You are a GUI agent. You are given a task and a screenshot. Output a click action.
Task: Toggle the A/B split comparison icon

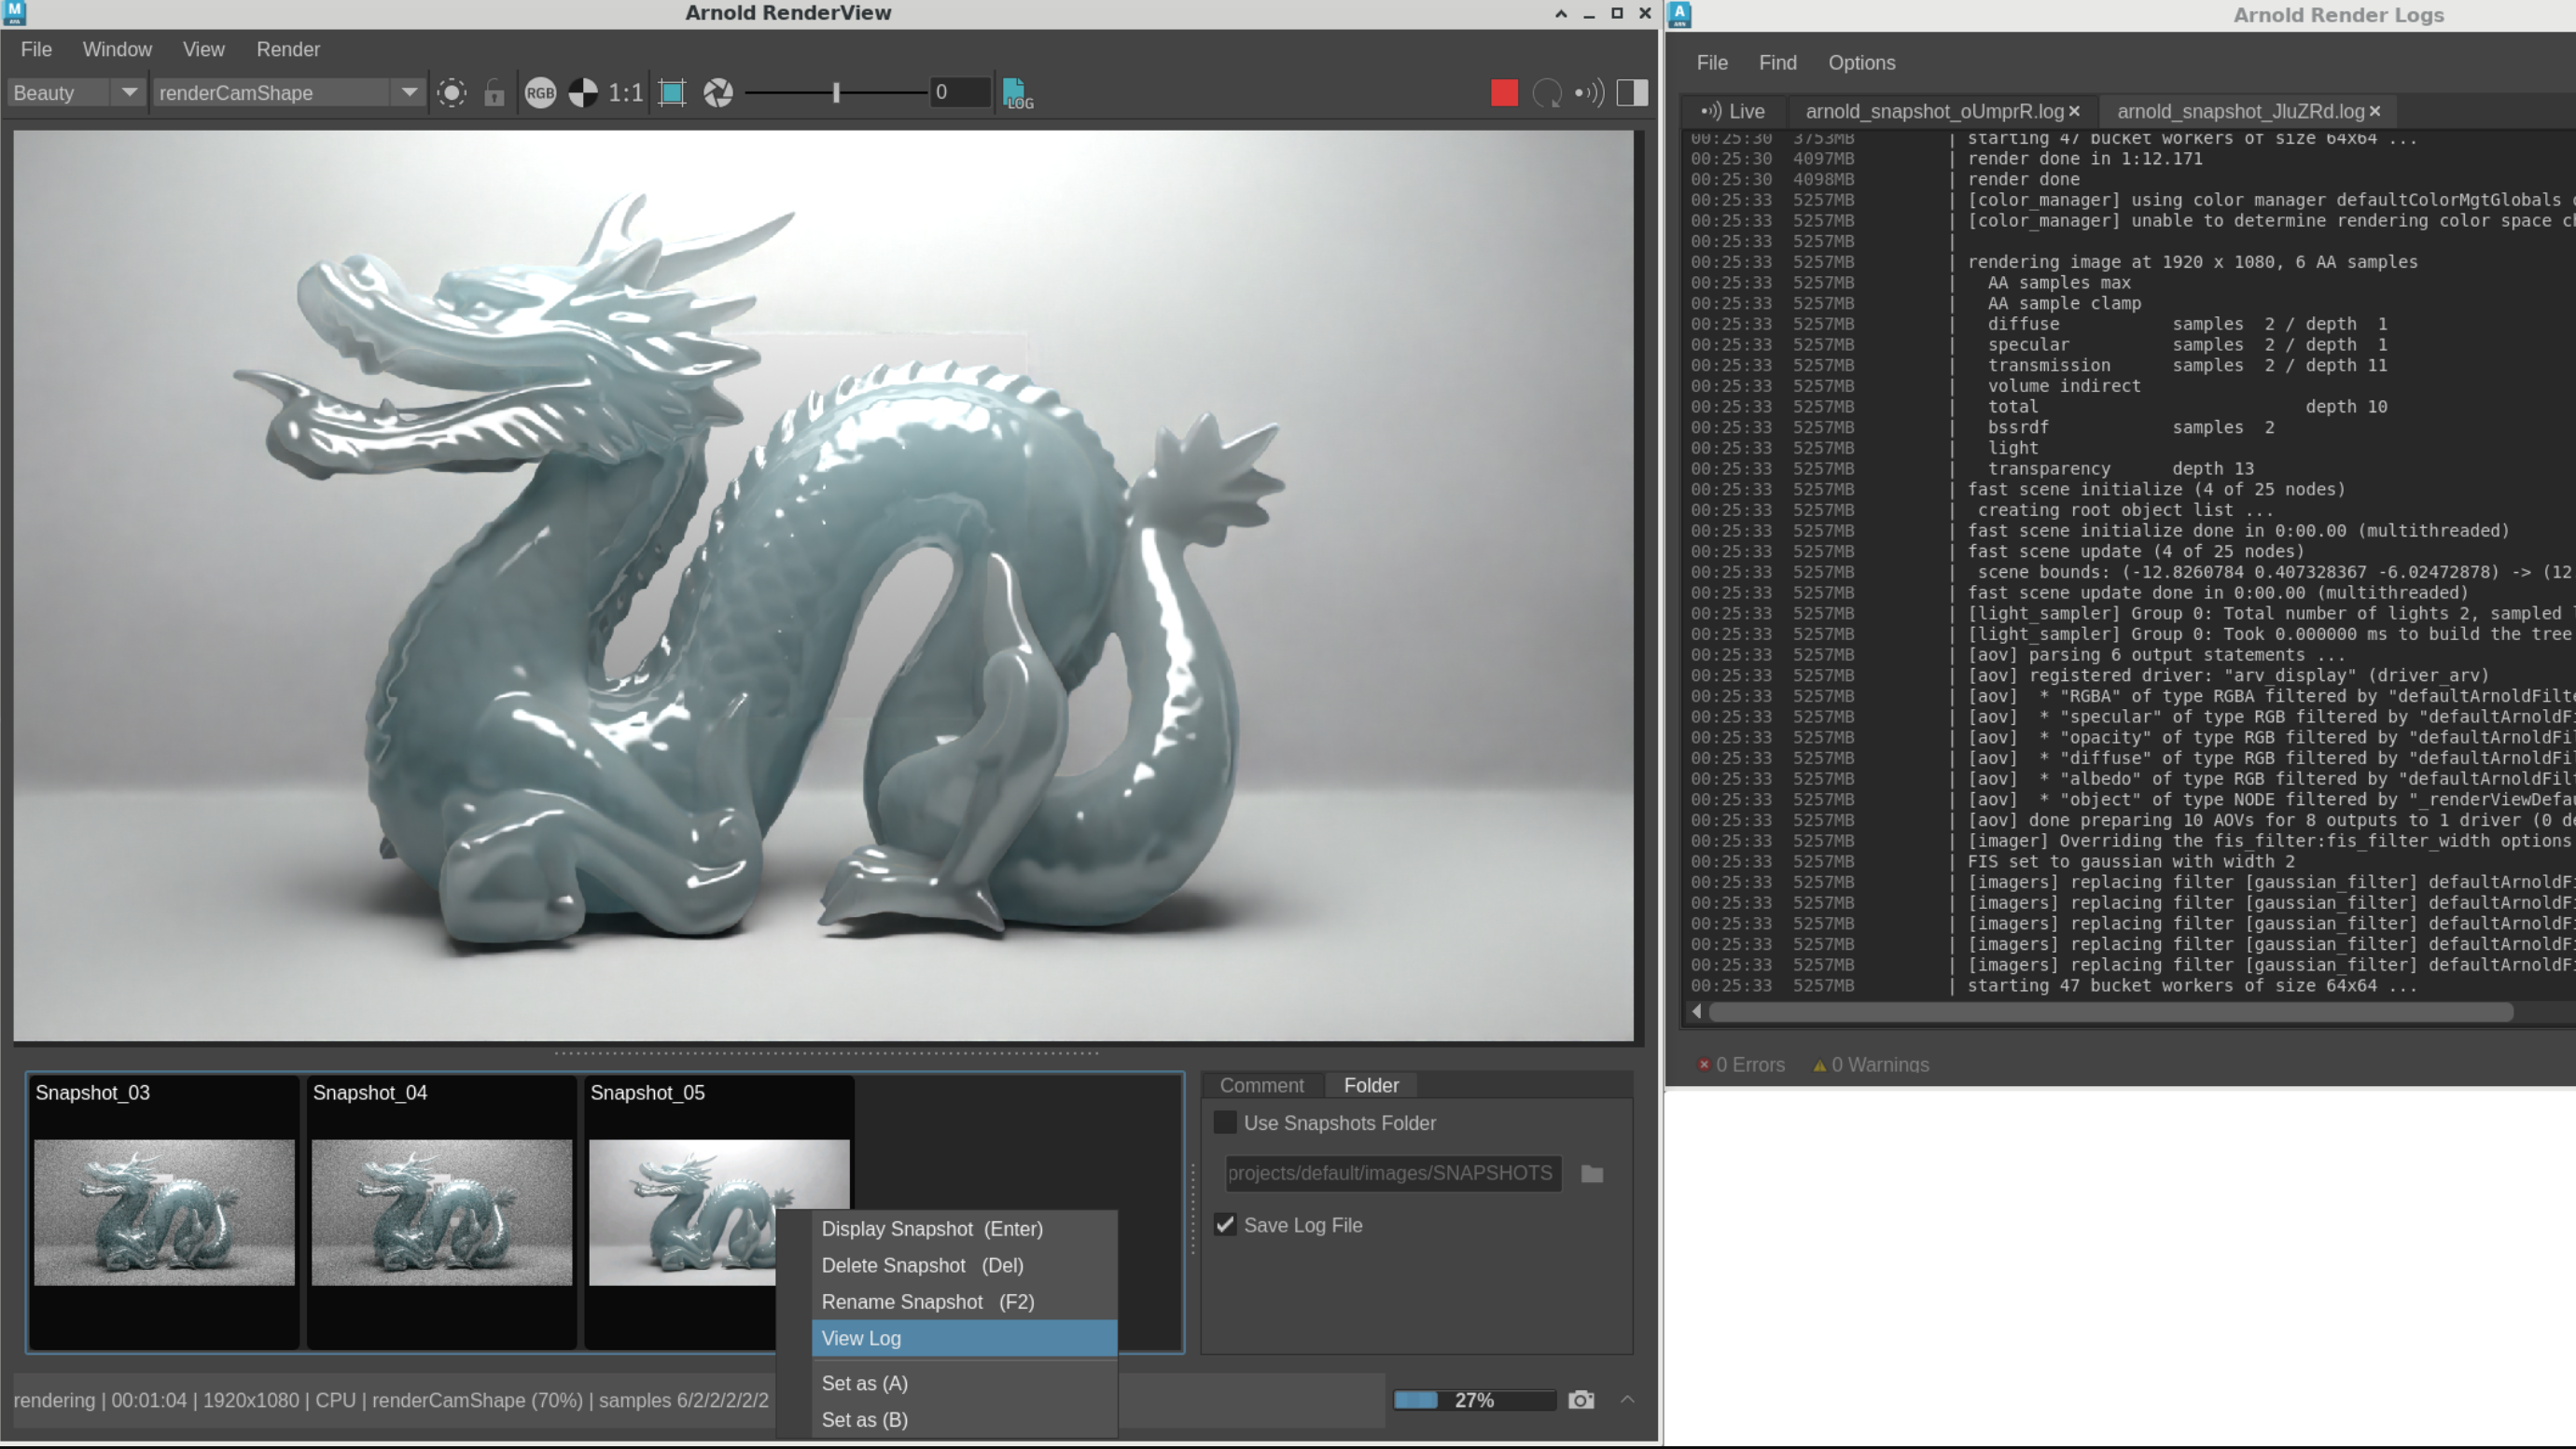[x=1632, y=93]
